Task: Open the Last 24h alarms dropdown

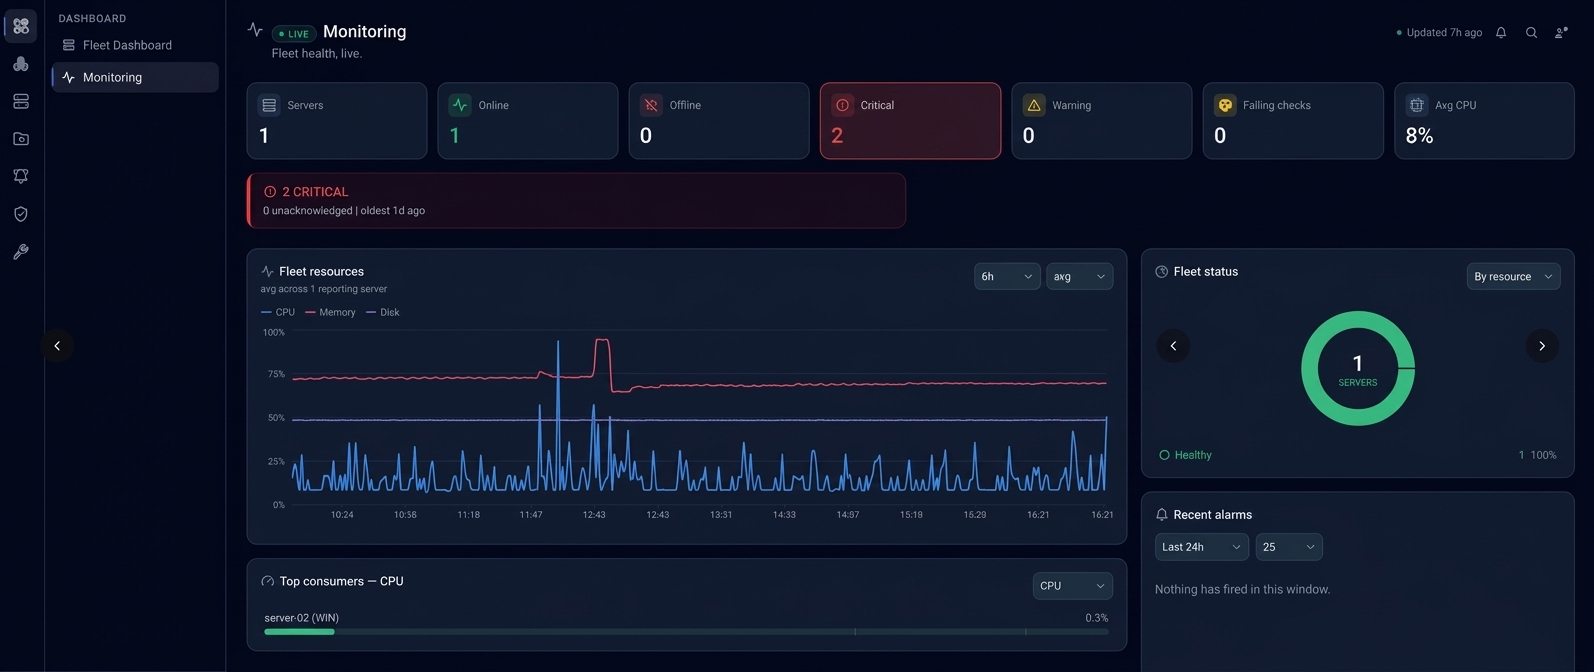Action: (1202, 547)
